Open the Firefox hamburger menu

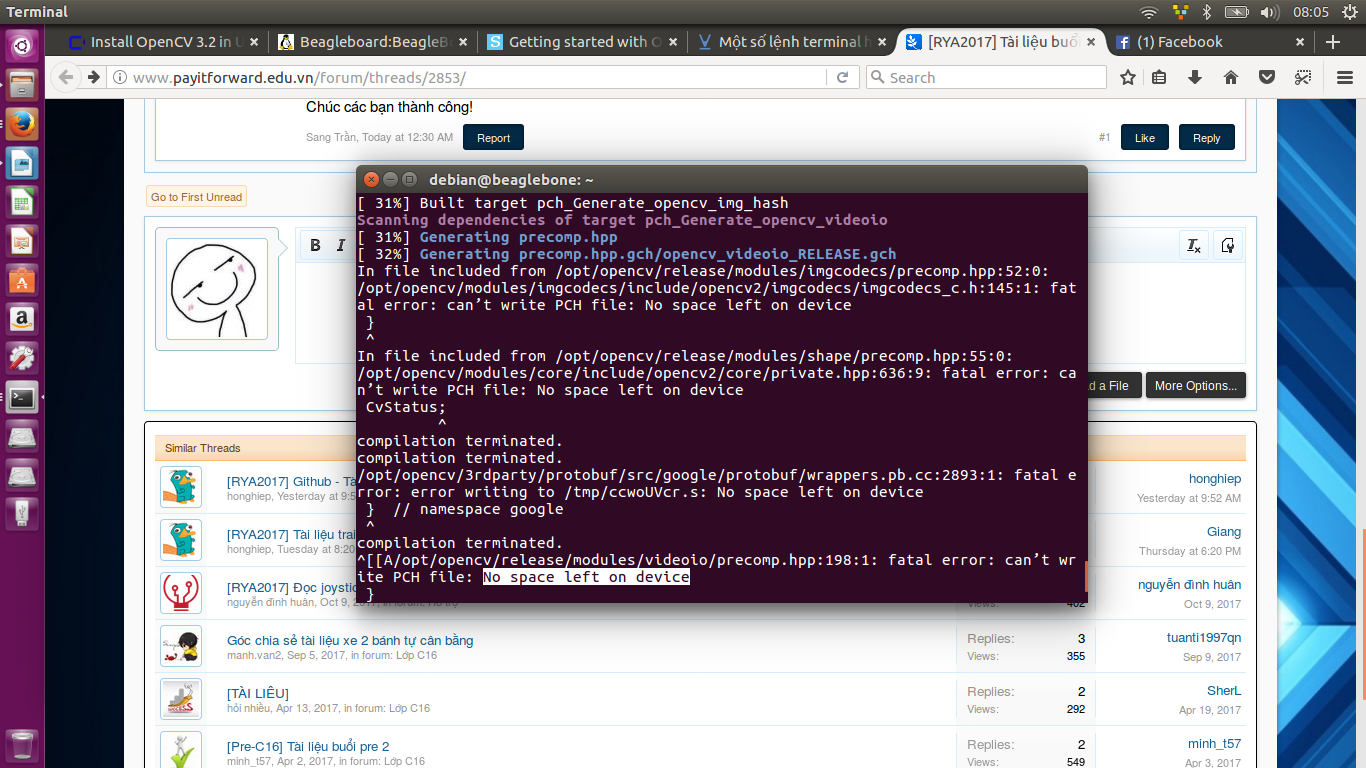coord(1344,78)
